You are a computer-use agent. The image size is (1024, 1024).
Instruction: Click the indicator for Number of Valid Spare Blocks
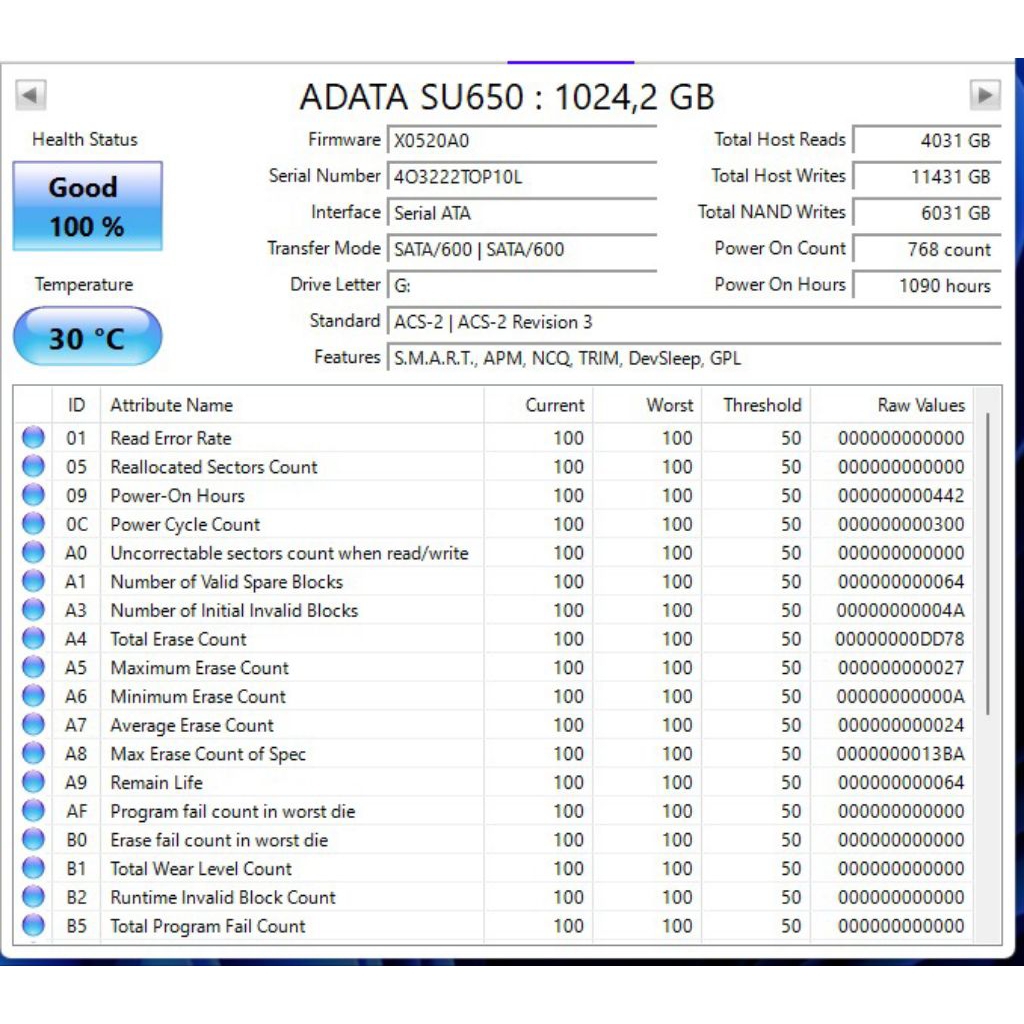[x=33, y=582]
